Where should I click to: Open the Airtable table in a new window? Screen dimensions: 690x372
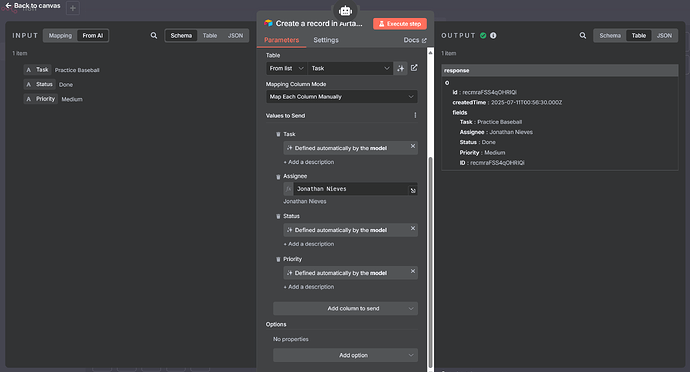pyautogui.click(x=414, y=68)
